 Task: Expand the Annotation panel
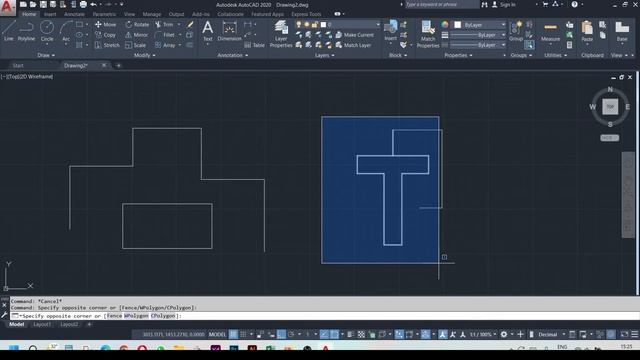232,55
